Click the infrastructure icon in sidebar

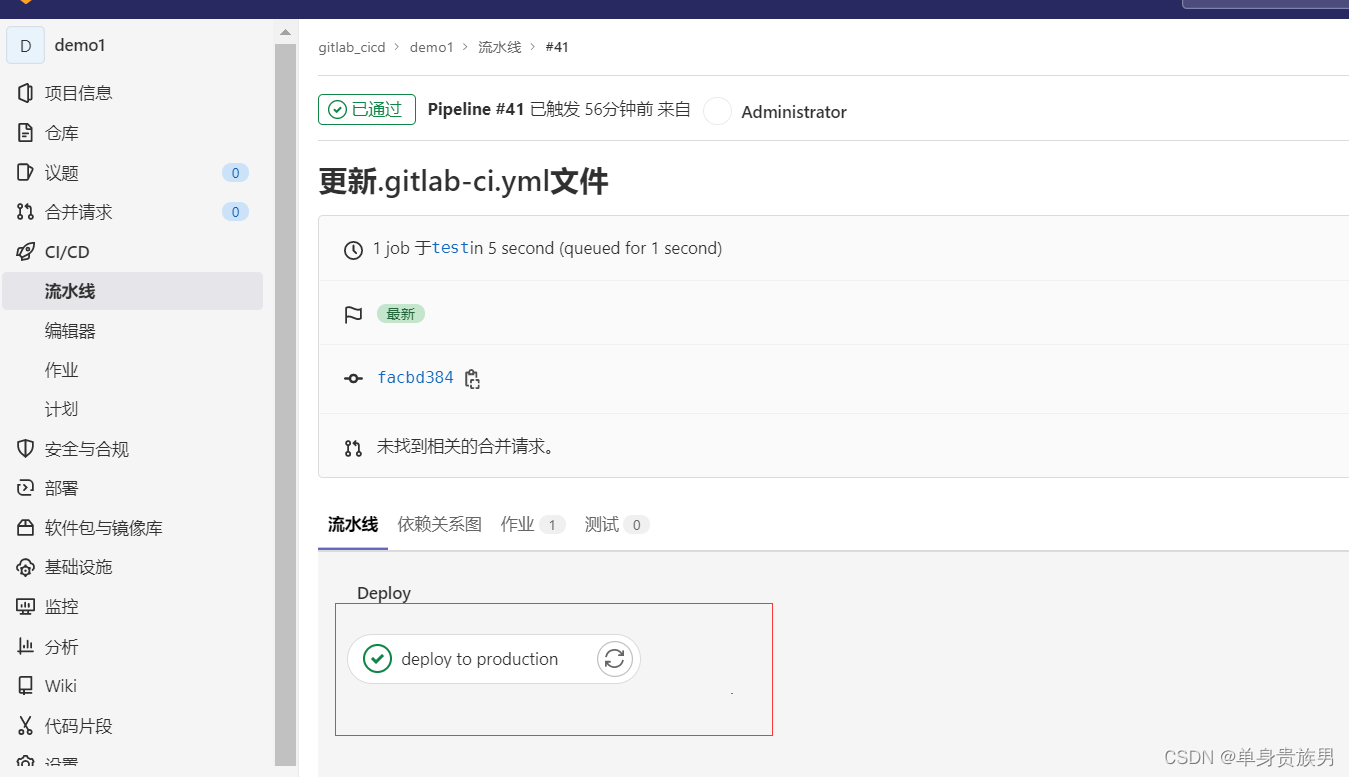click(26, 567)
